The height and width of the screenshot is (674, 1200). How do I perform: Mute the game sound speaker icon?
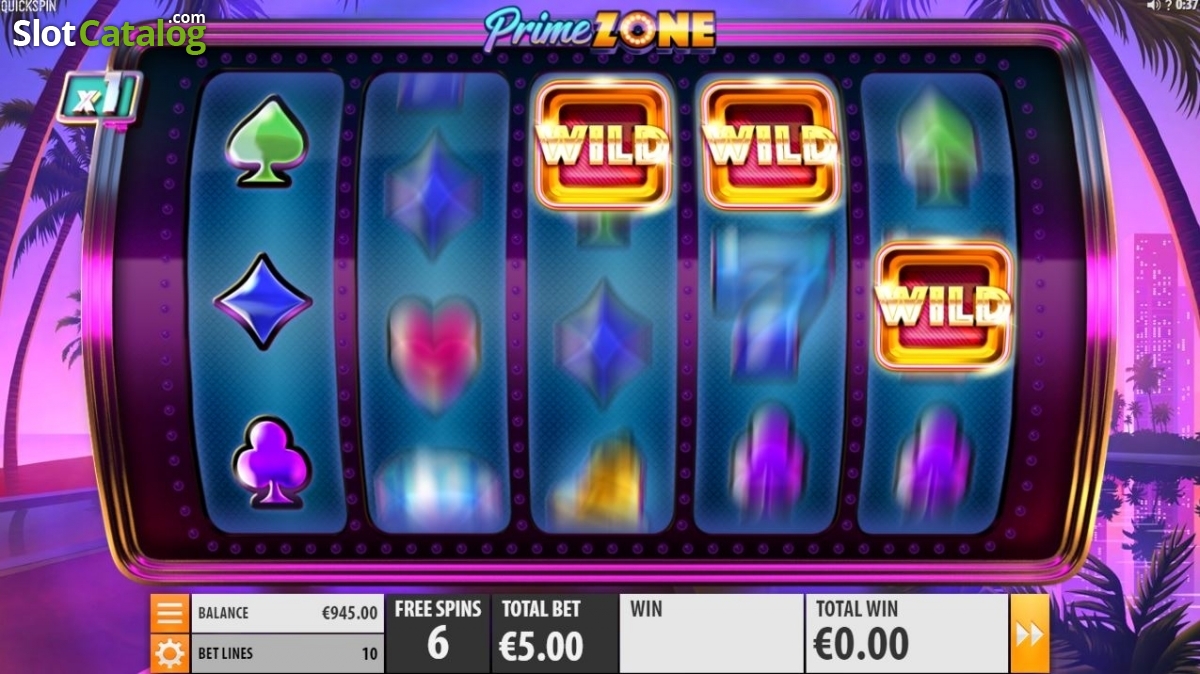click(1154, 5)
